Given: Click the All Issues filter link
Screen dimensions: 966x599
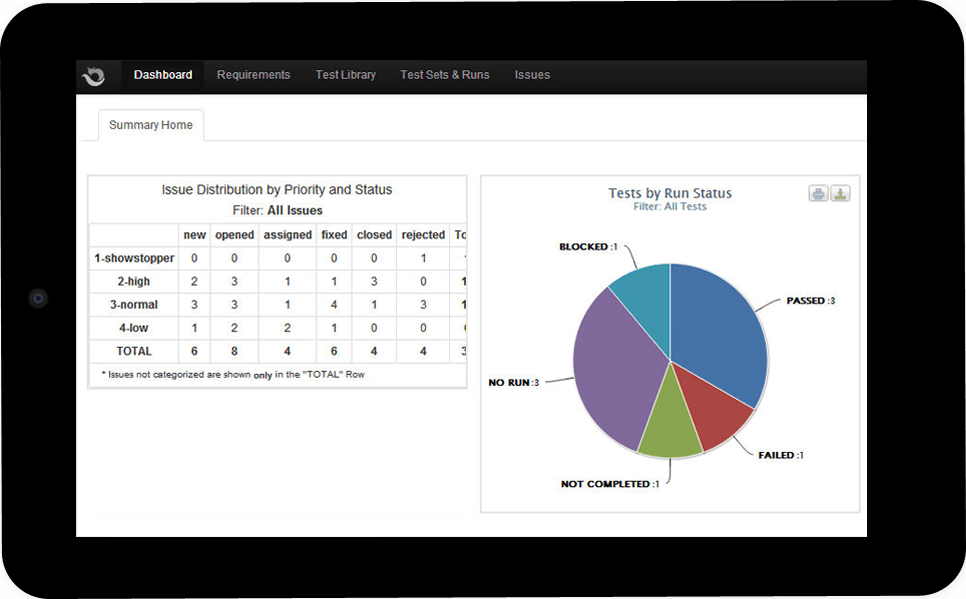Looking at the screenshot, I should 294,211.
